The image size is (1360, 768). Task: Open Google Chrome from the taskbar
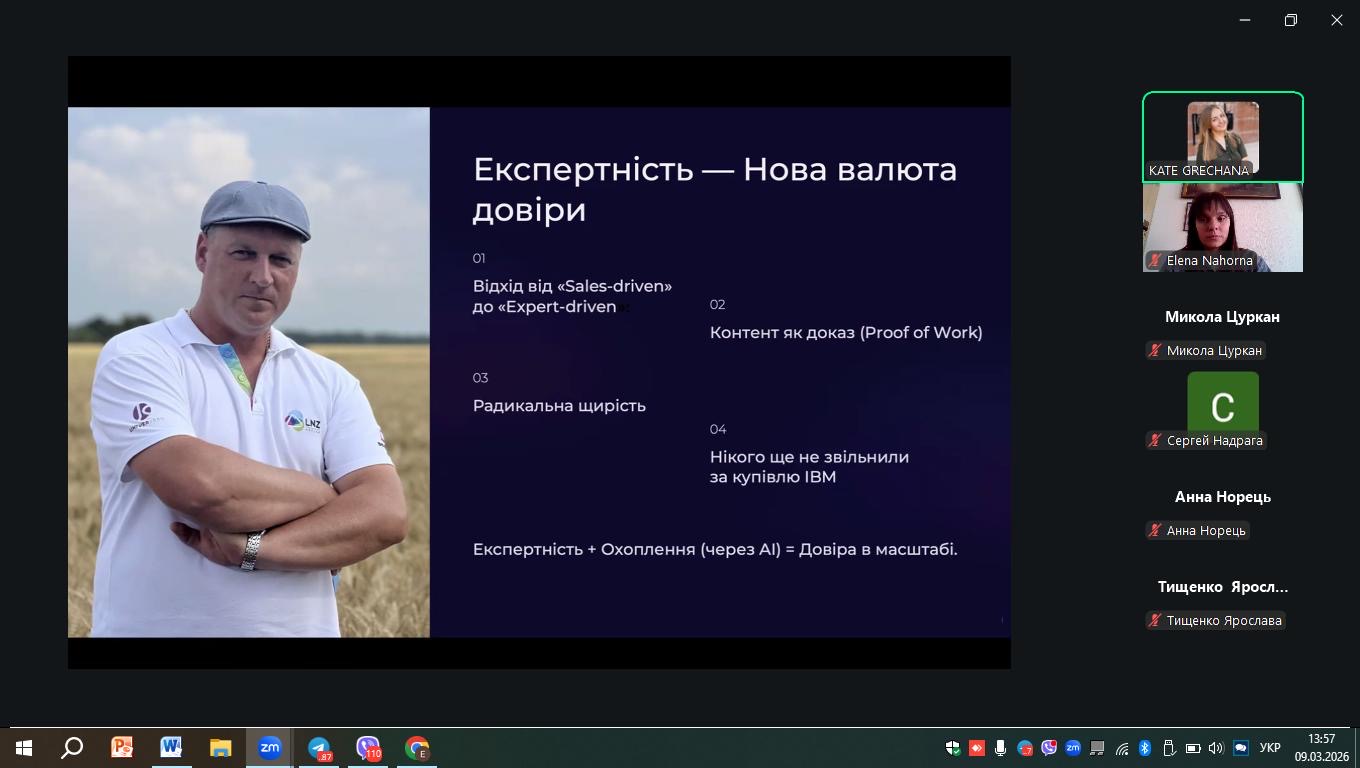pos(417,748)
